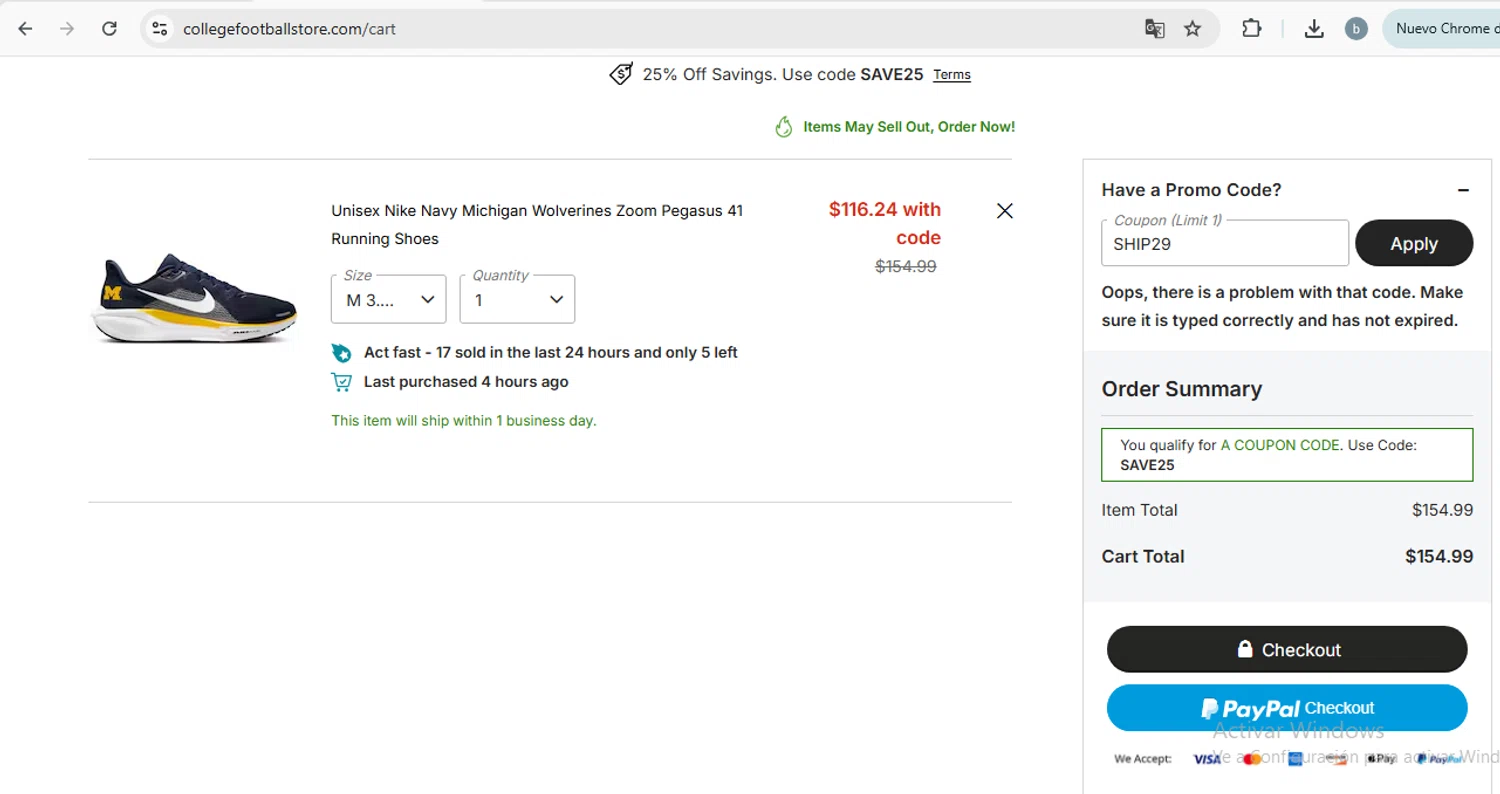Click the cart icon beside Last purchased

tap(342, 382)
